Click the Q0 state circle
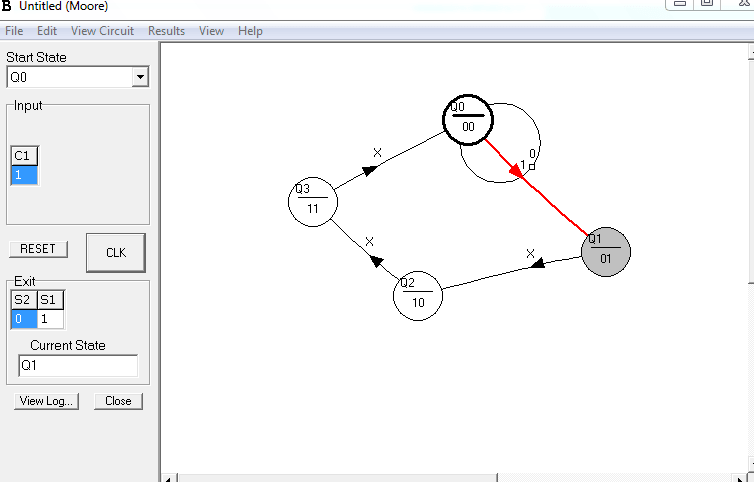Image resolution: width=754 pixels, height=482 pixels. click(x=467, y=118)
